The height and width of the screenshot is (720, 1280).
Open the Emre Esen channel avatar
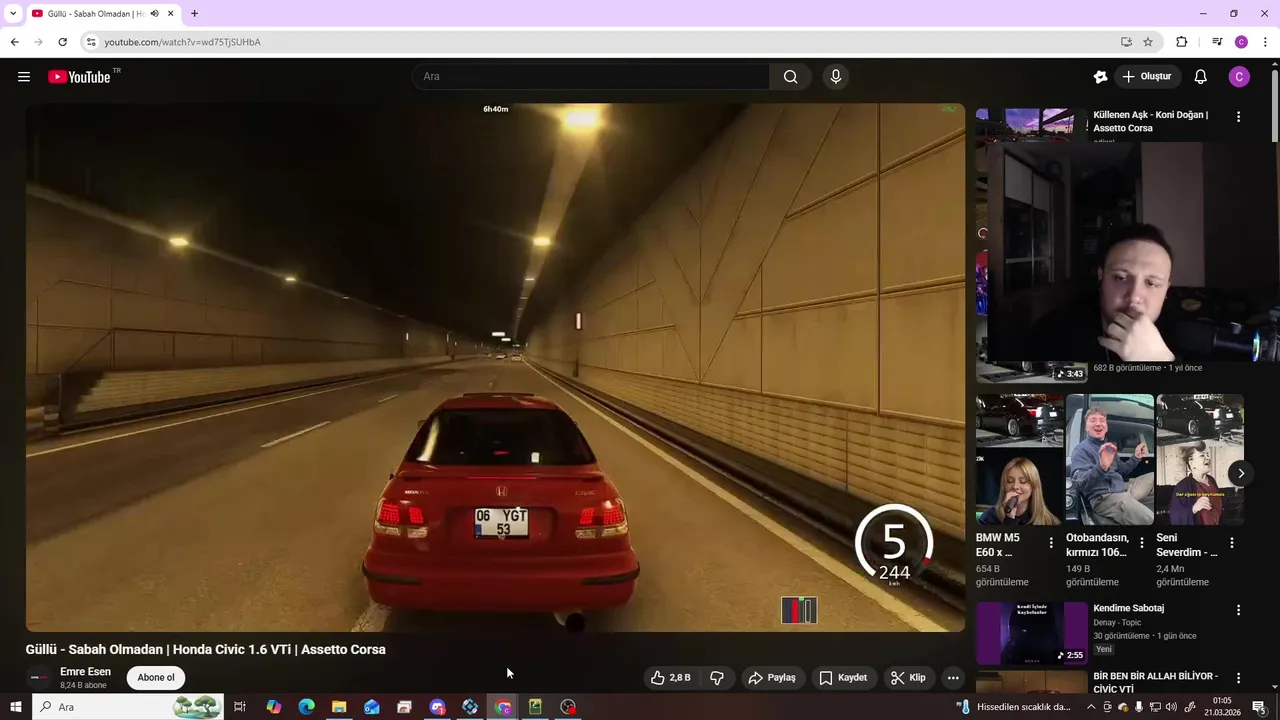(39, 678)
